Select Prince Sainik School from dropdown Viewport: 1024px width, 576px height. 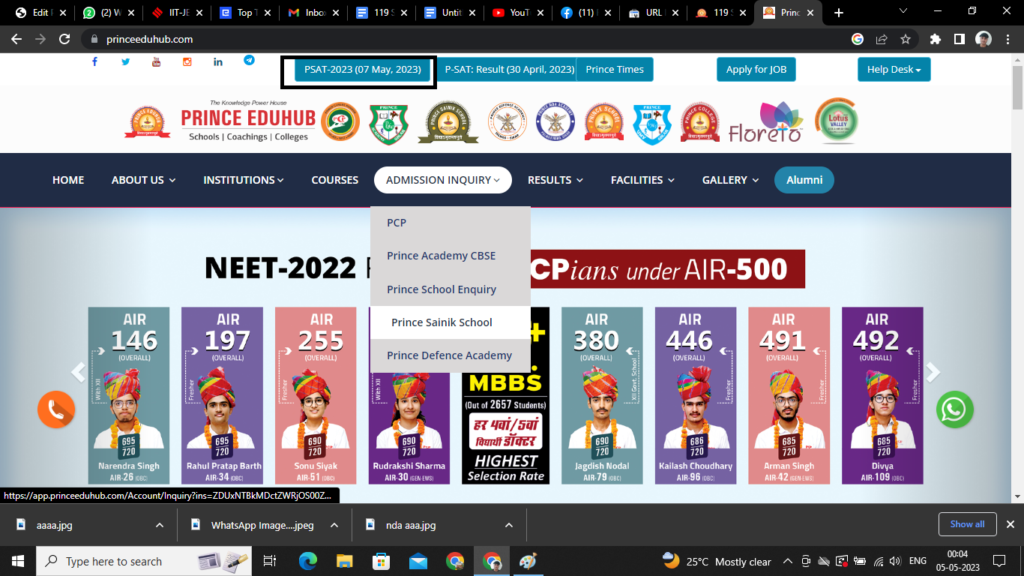pyautogui.click(x=442, y=322)
